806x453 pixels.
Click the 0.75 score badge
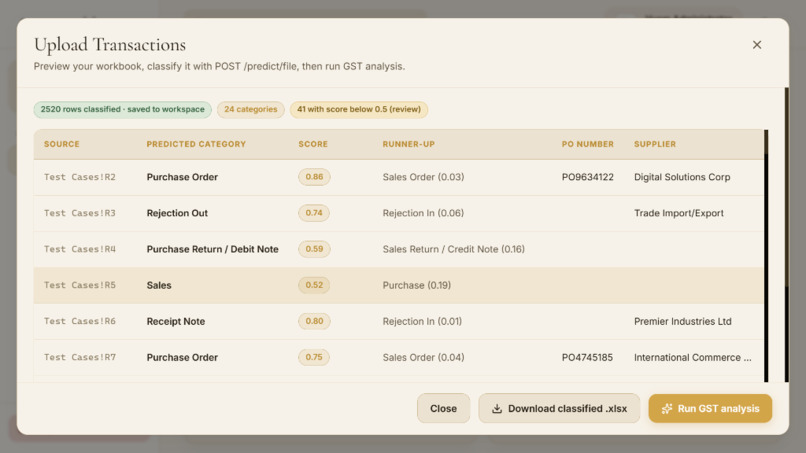tap(314, 357)
